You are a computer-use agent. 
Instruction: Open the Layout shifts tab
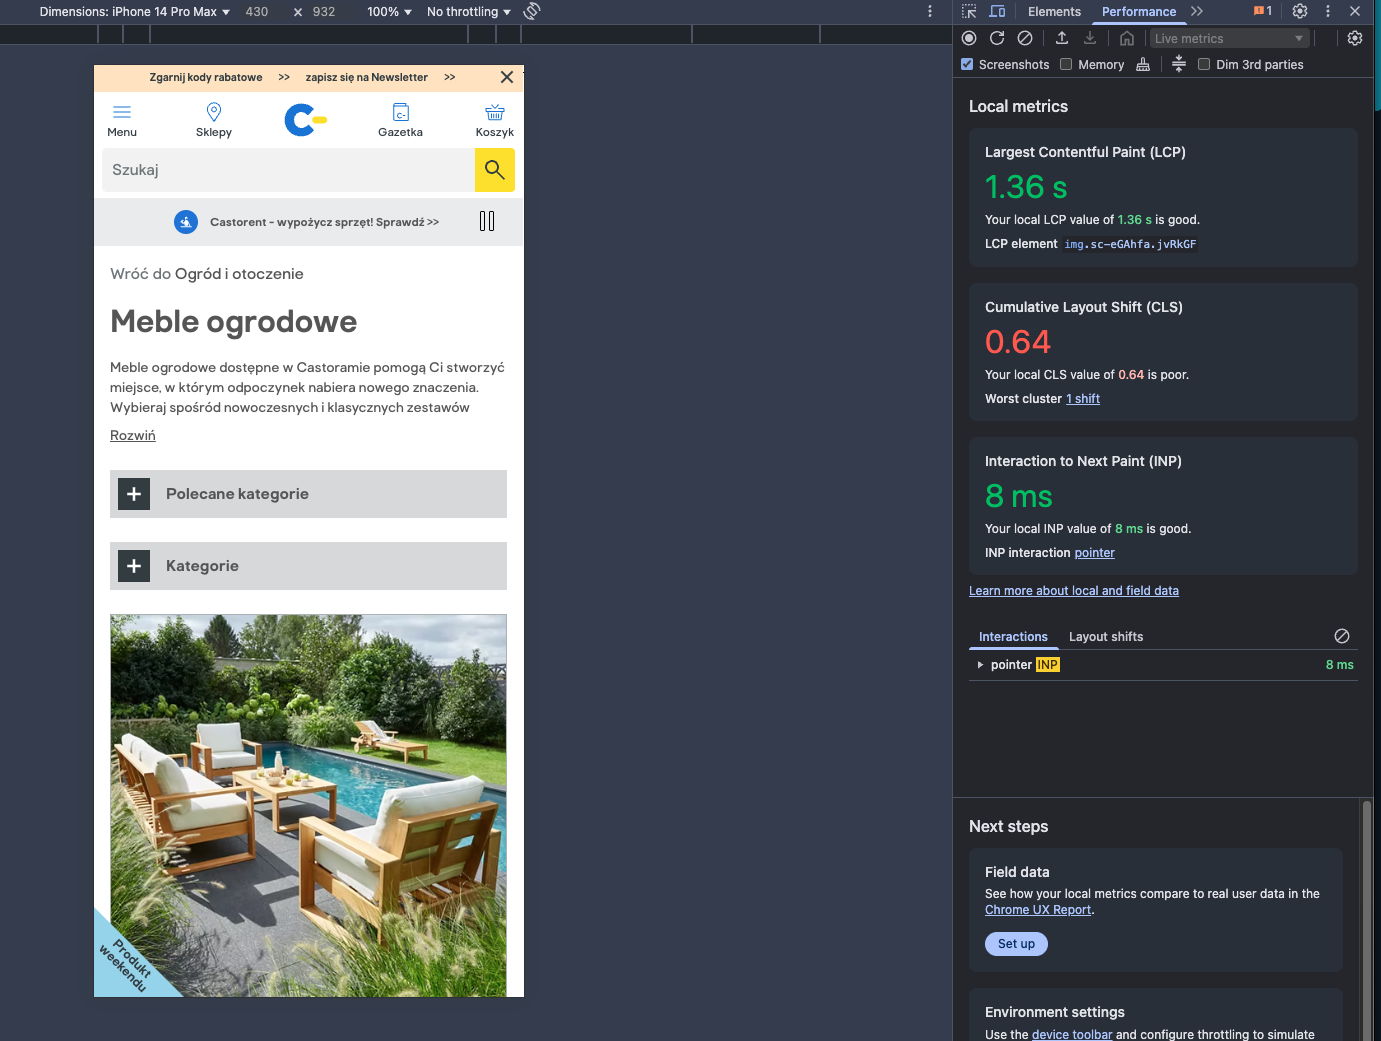pos(1105,636)
